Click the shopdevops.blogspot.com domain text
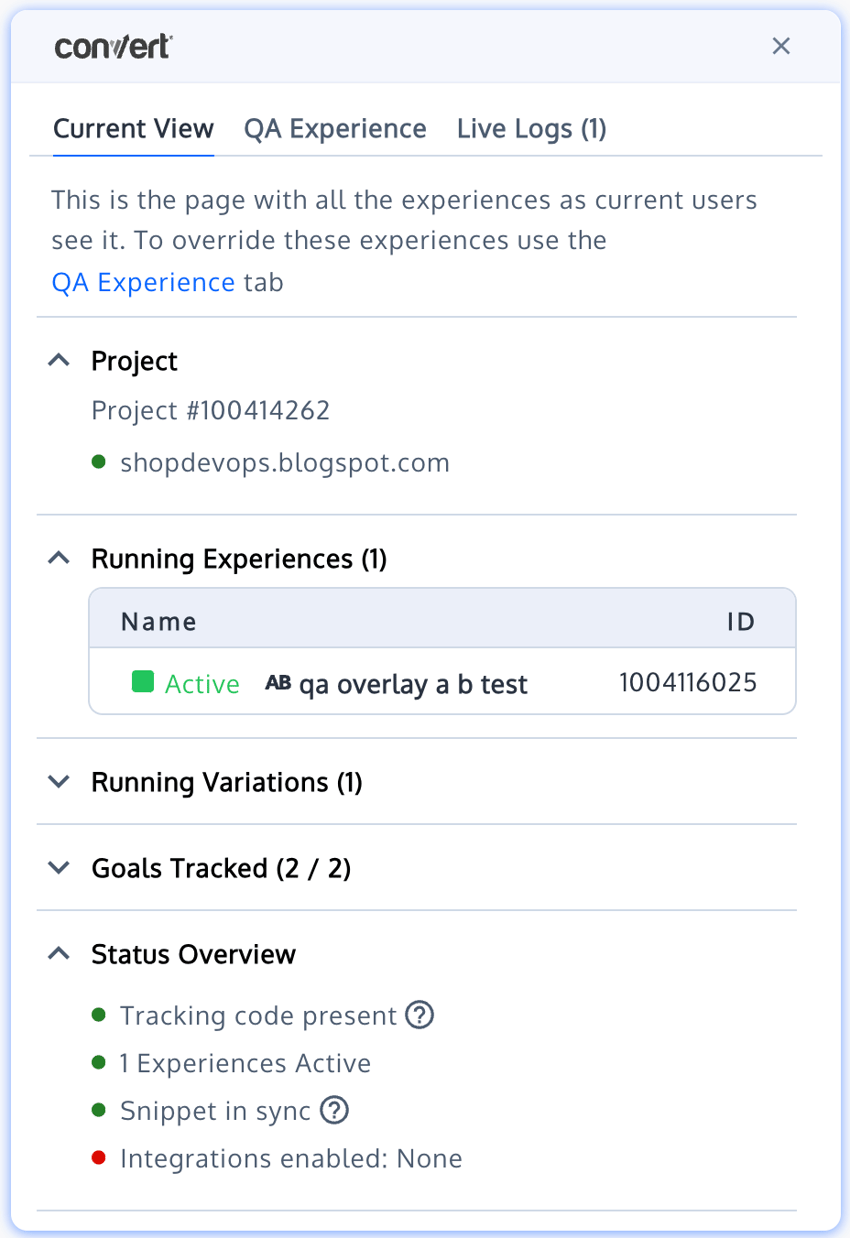The image size is (850, 1238). point(284,462)
